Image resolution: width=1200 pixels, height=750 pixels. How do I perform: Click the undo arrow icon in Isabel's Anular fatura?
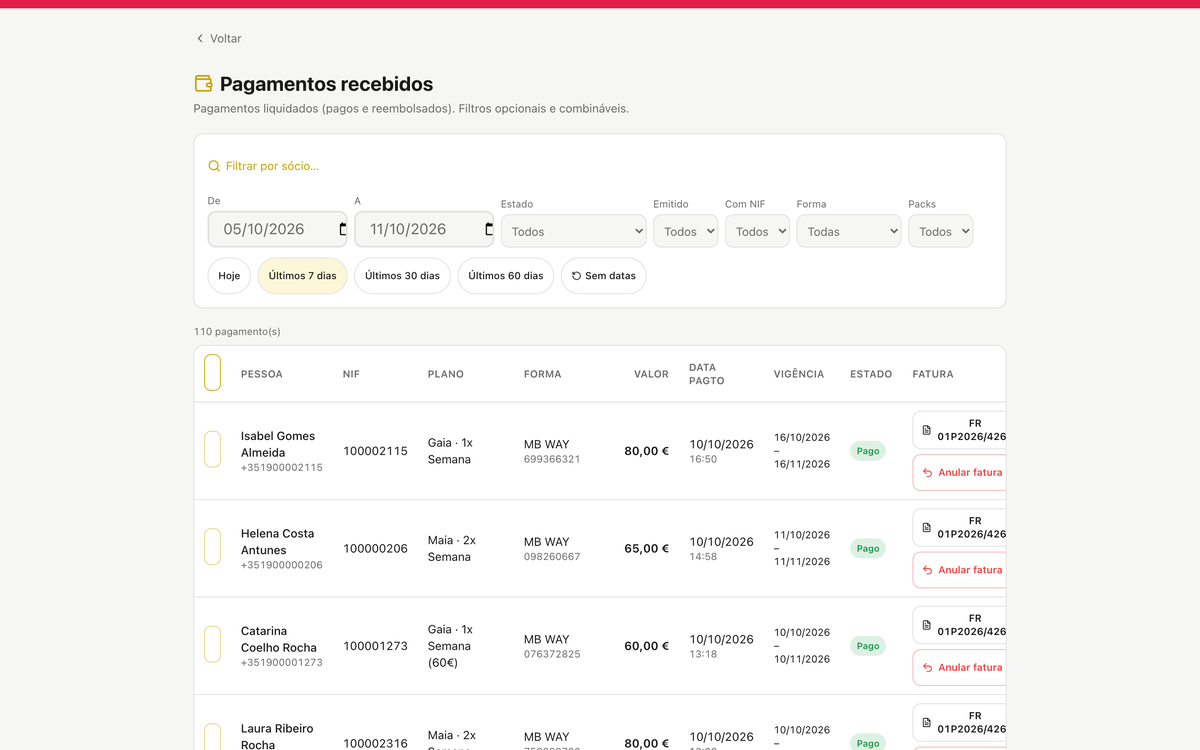point(928,473)
